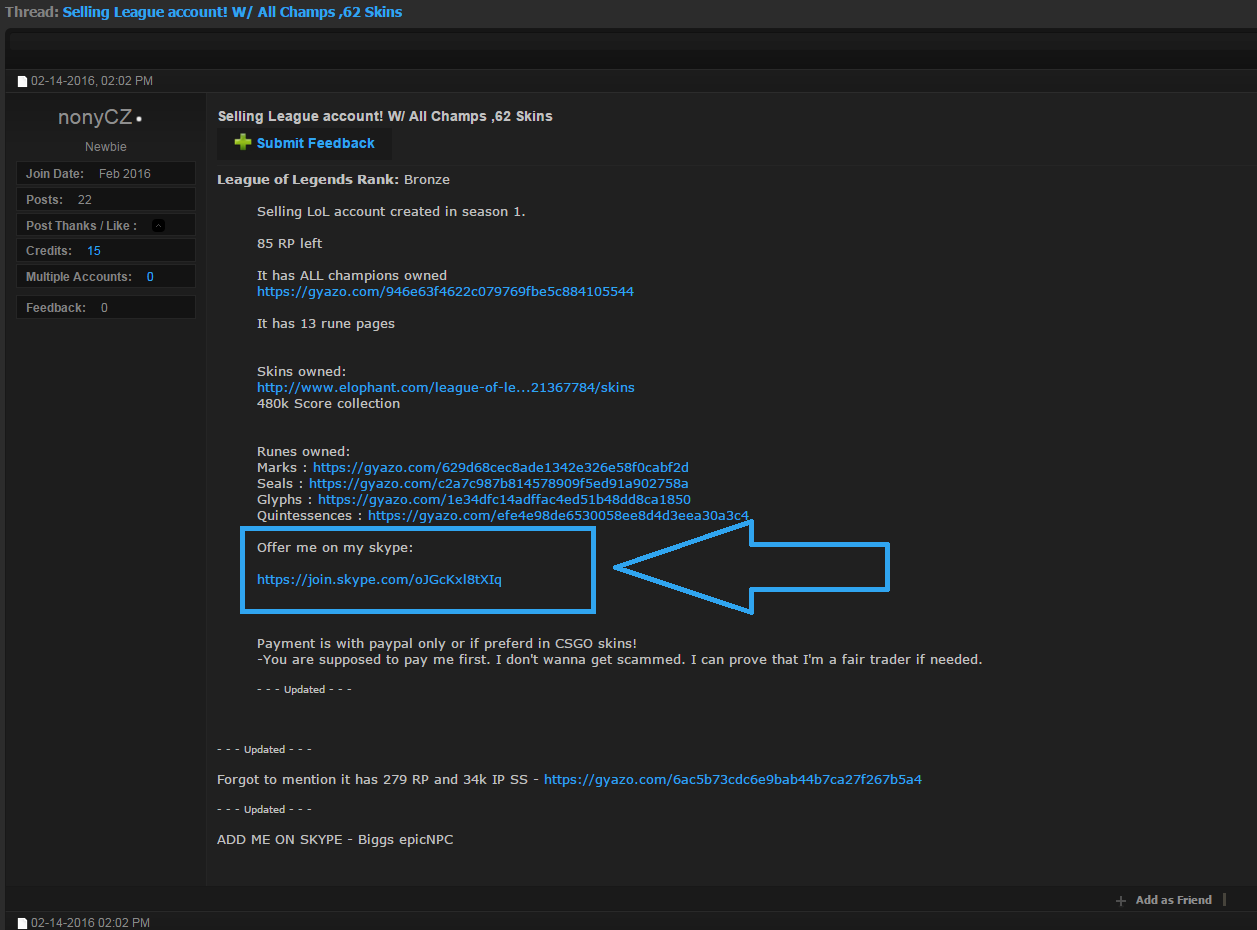Click bottom post document icon at 02-14-2016 02:02 PM
Image resolution: width=1257 pixels, height=930 pixels.
22,923
